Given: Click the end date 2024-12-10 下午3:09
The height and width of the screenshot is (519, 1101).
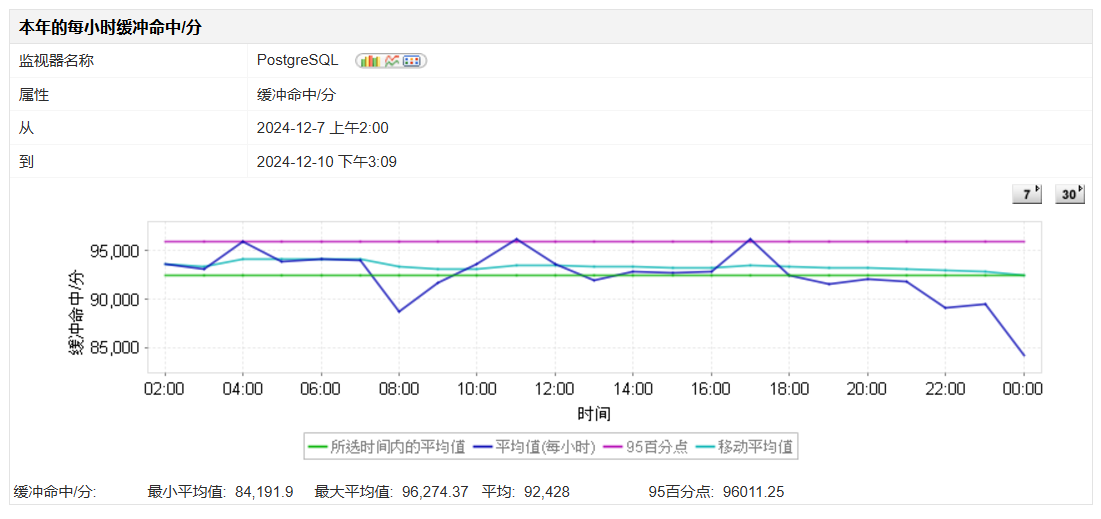Looking at the screenshot, I should (x=326, y=161).
